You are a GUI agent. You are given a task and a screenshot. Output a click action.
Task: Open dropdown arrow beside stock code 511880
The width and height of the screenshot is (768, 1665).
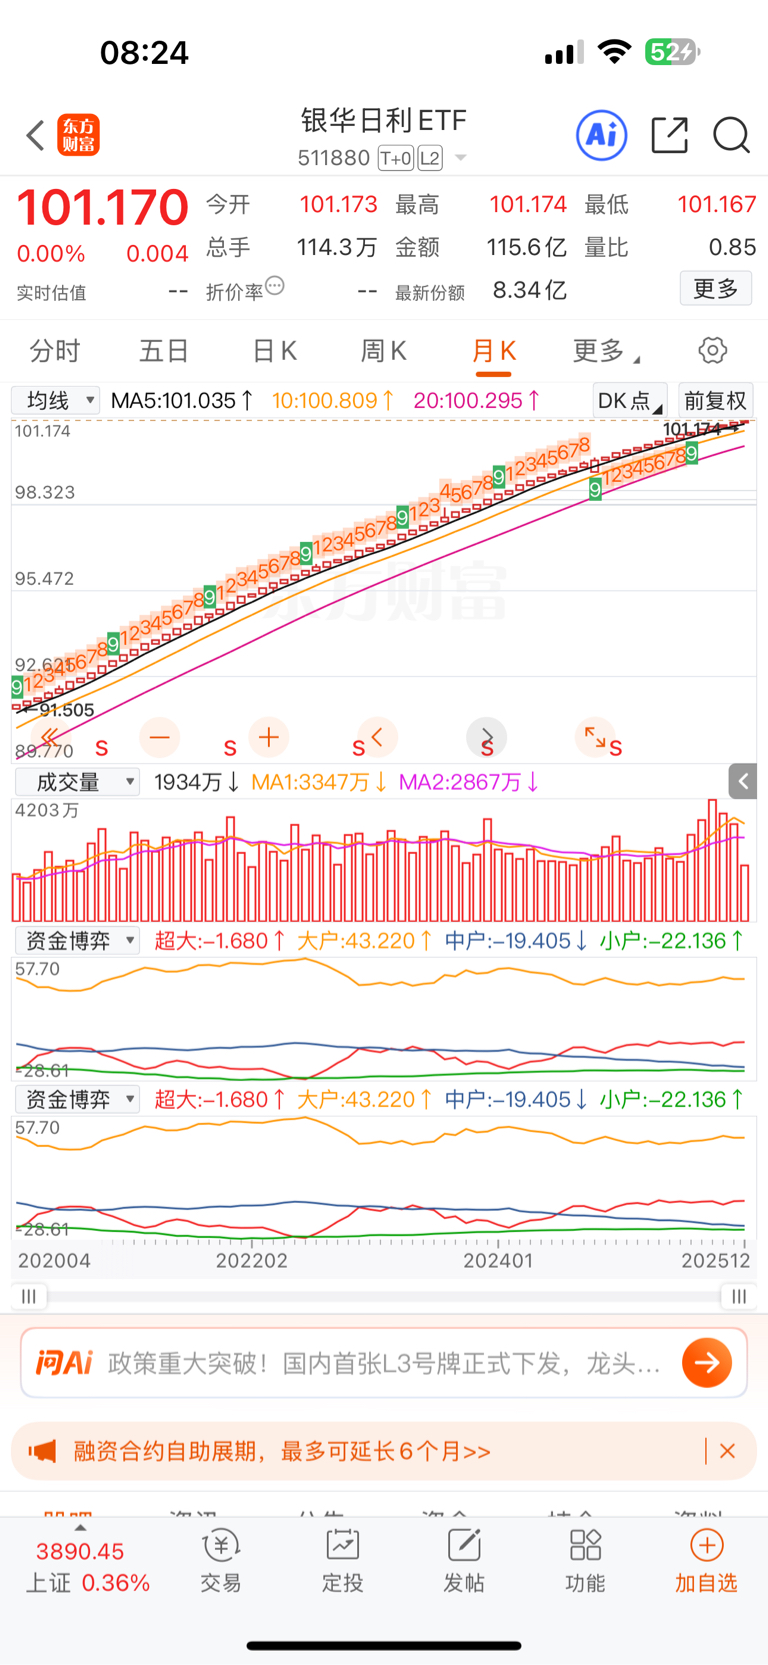click(x=461, y=158)
